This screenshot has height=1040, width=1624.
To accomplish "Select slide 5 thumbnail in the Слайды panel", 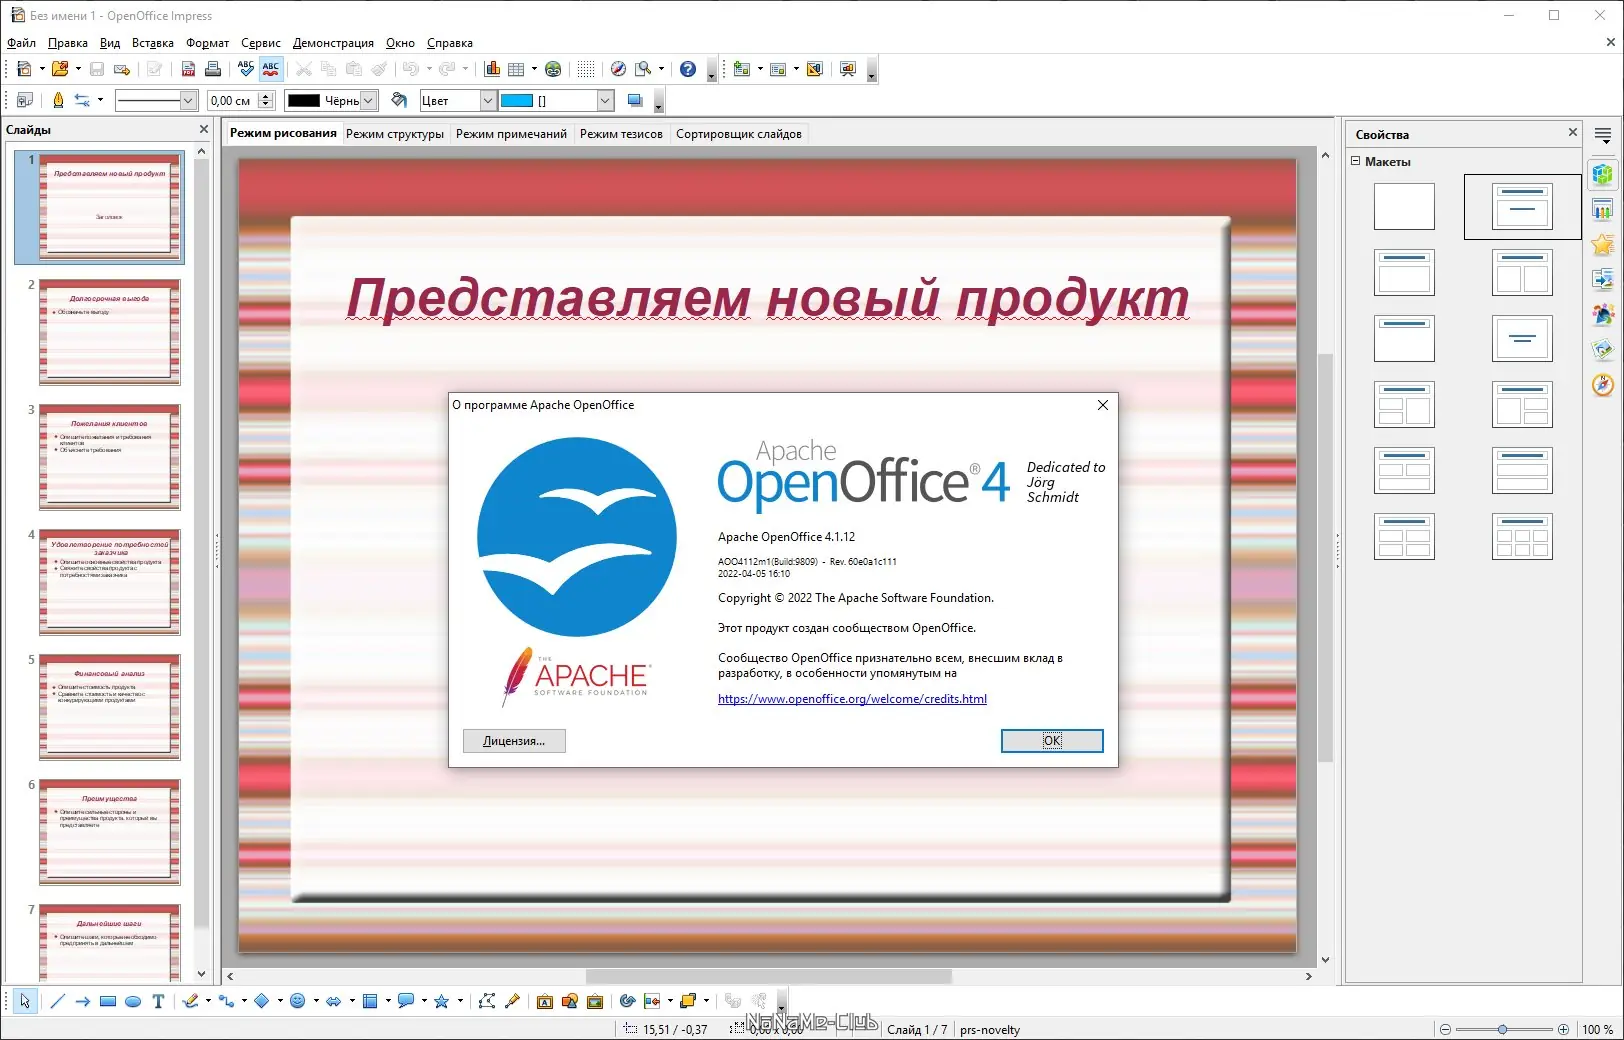I will pyautogui.click(x=110, y=707).
